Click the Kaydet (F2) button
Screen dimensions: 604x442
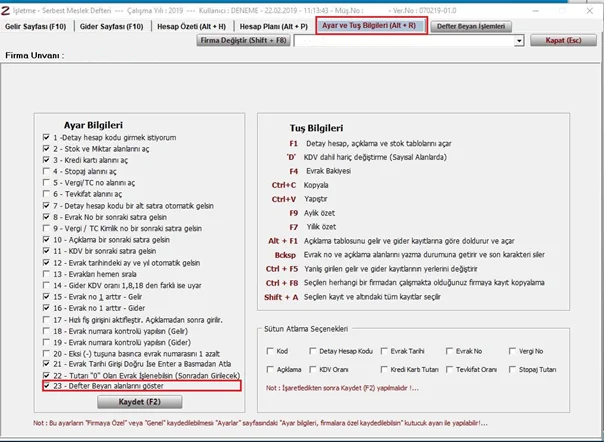(139, 402)
